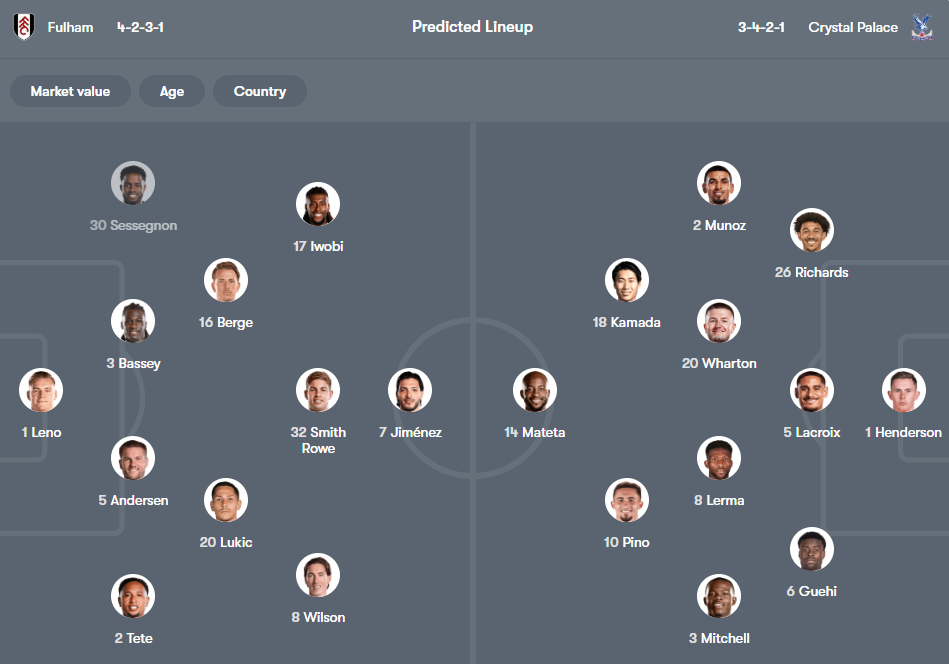The height and width of the screenshot is (664, 949).
Task: Select goalkeeper Henderson's player photo
Action: [x=903, y=390]
